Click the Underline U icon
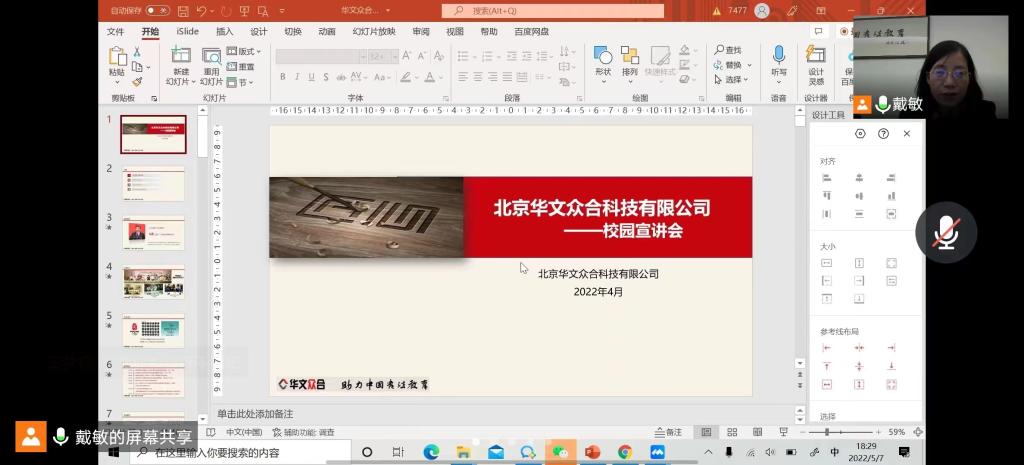1024x465 pixels. click(x=312, y=77)
